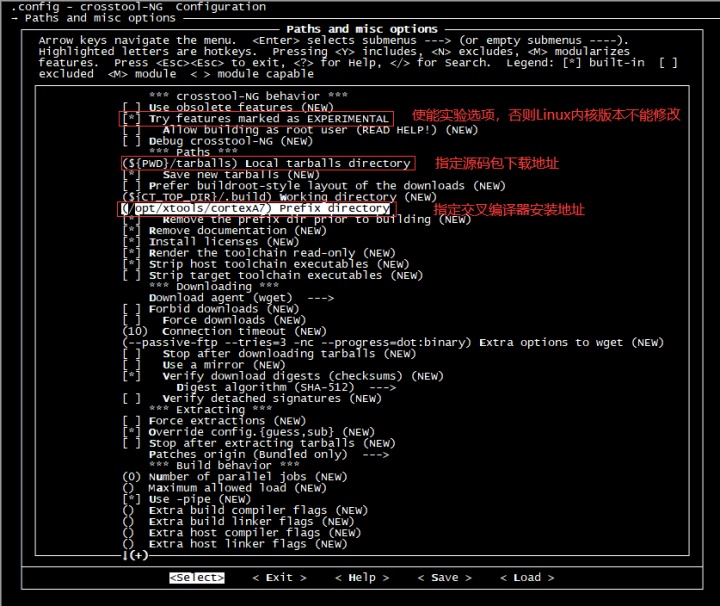Enable Verify detached signatures
This screenshot has width=720, height=606.
(252, 398)
